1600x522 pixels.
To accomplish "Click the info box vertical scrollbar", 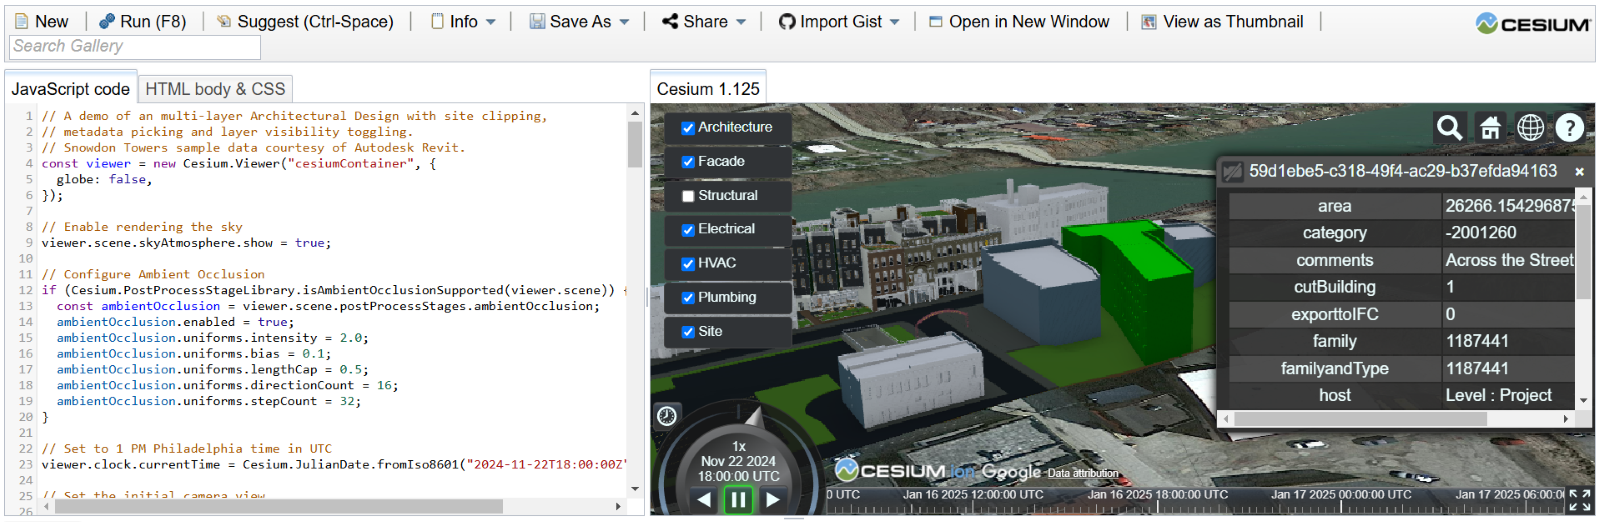I will pos(1583,252).
